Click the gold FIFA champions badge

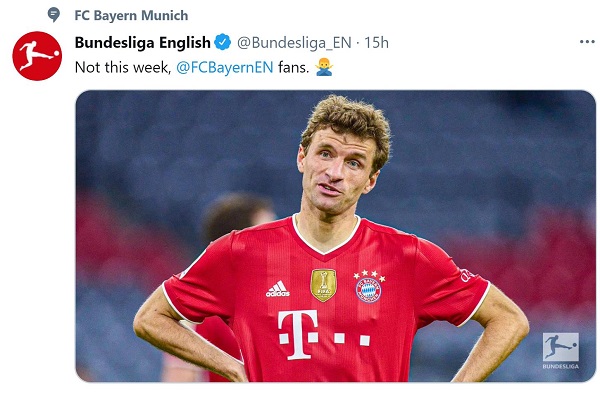tap(324, 285)
